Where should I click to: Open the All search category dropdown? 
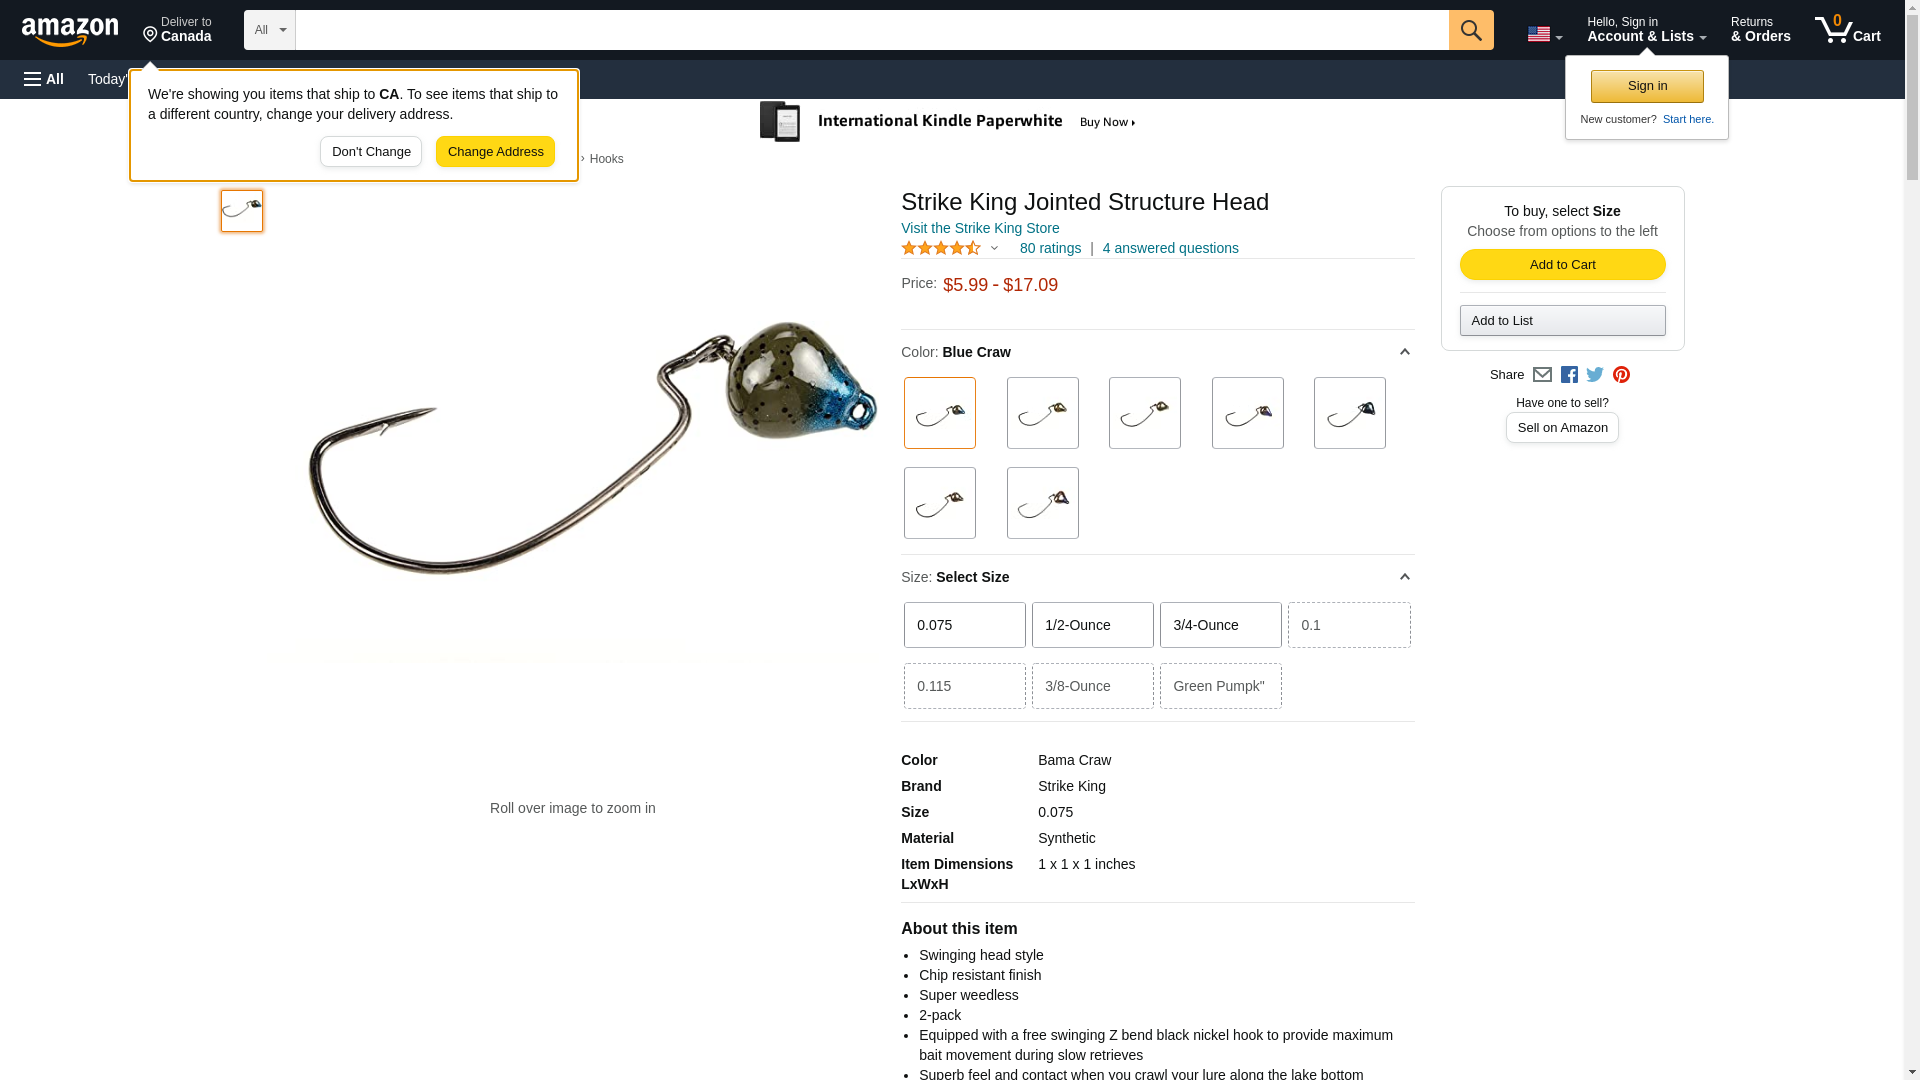269,30
